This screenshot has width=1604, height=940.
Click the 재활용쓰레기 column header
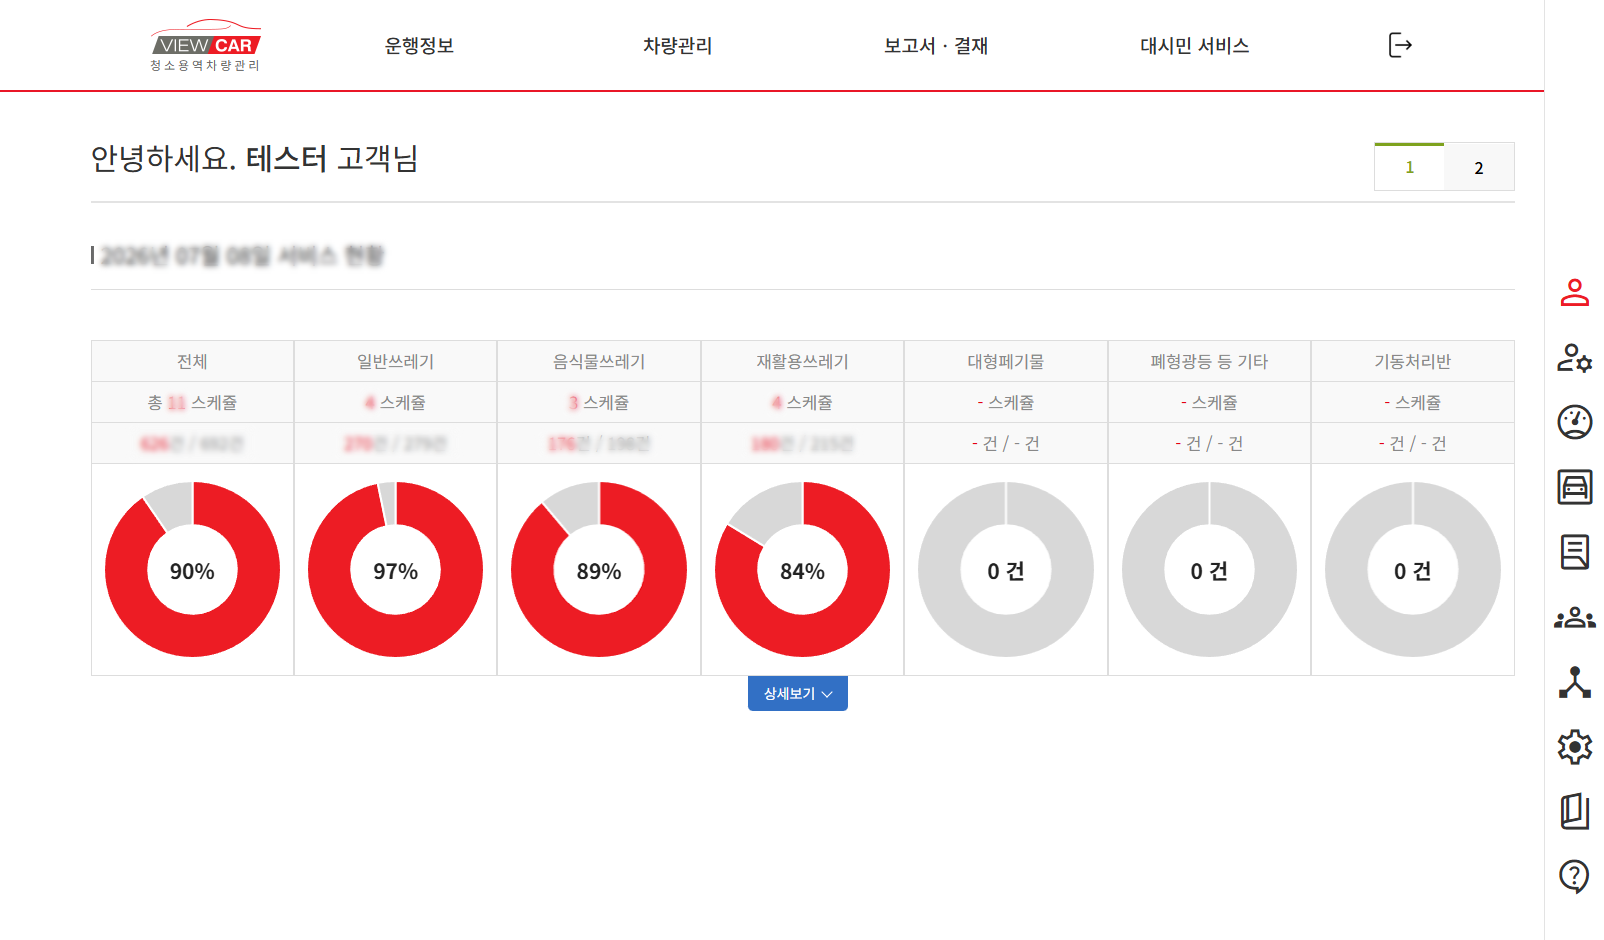(x=802, y=361)
